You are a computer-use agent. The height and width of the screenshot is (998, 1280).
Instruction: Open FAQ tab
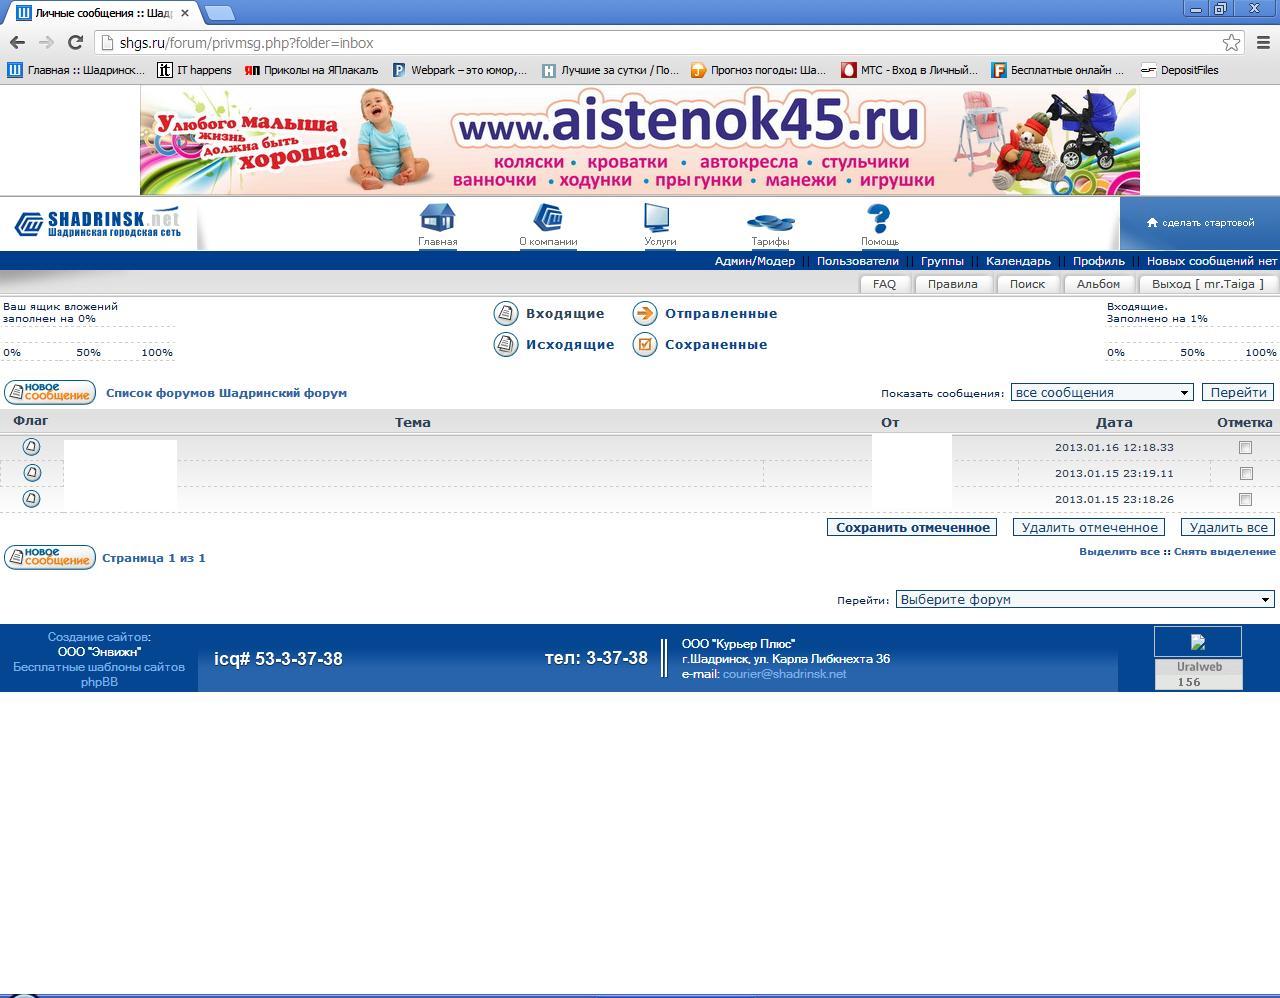[884, 284]
